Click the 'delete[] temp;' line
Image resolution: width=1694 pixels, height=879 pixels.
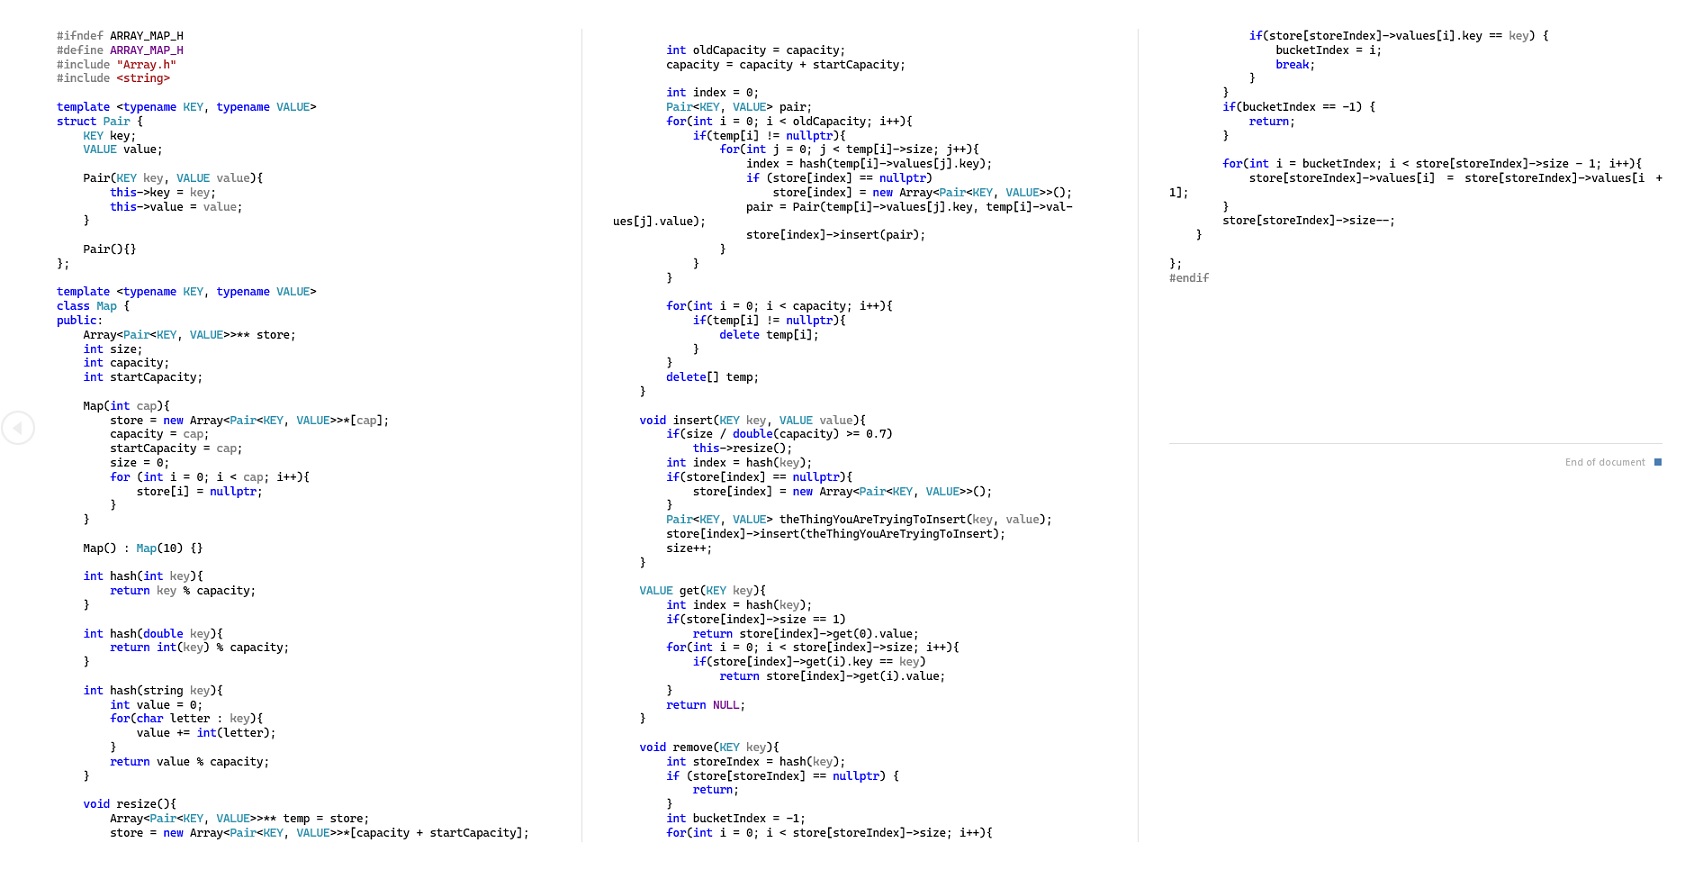[x=713, y=377]
